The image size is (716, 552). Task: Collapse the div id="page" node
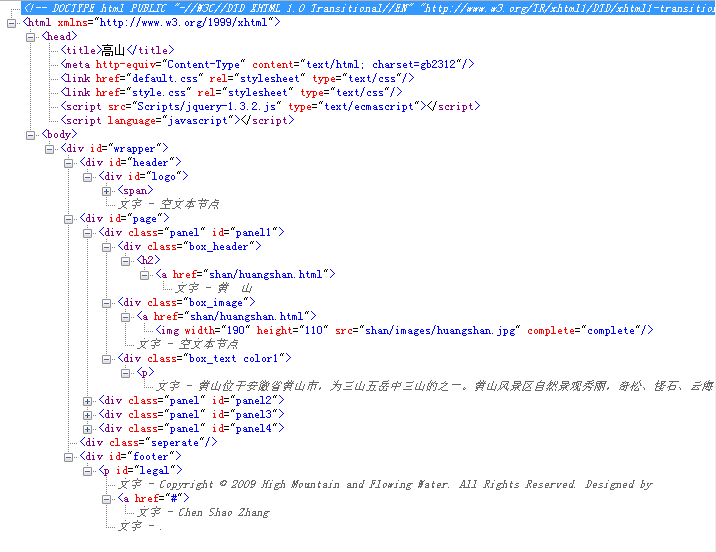[68, 219]
